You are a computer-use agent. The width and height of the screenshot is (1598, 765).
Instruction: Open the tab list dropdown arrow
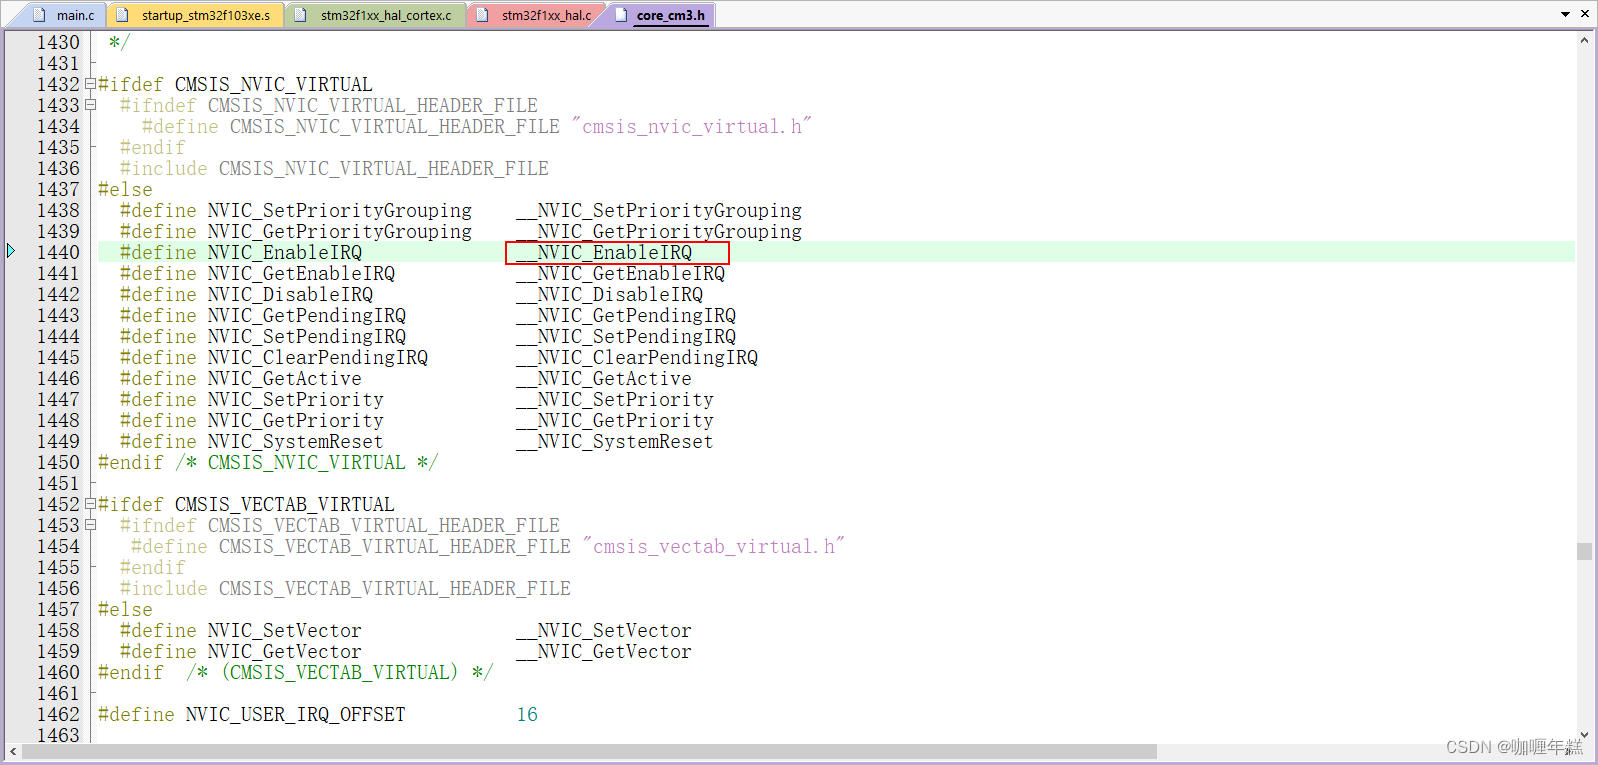1565,14
